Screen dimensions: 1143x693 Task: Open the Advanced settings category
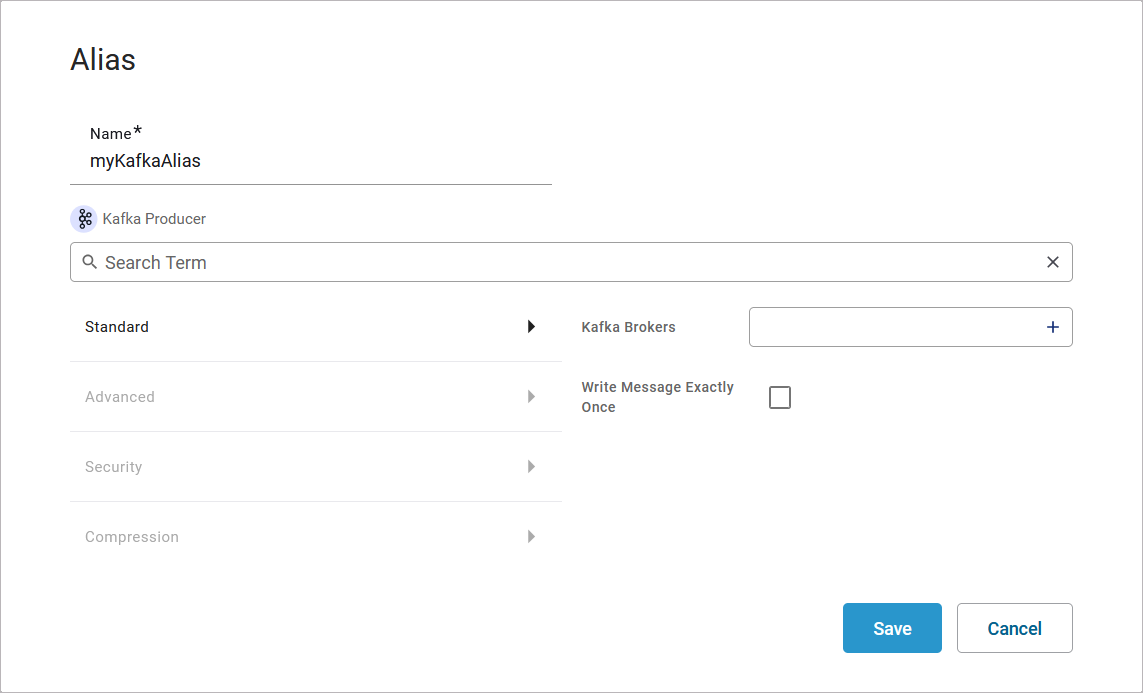[120, 397]
